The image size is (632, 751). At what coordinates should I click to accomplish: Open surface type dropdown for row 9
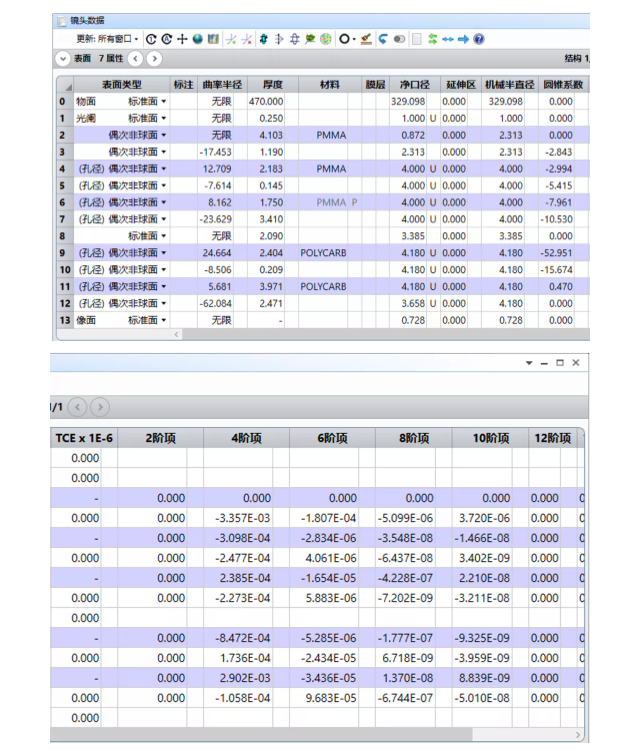164,253
